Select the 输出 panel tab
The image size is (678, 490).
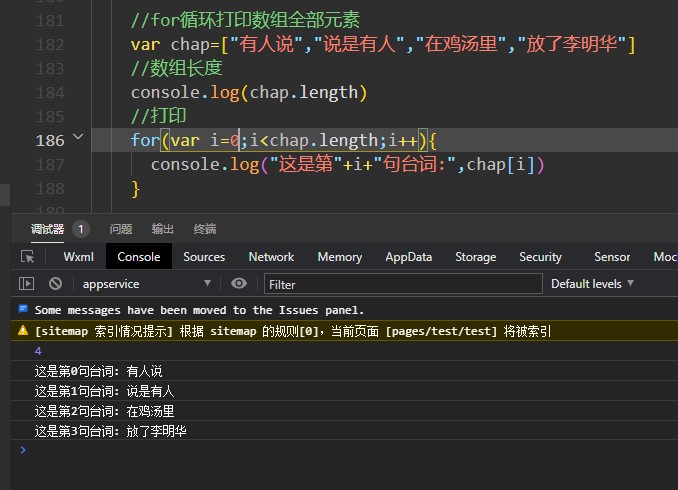163,229
